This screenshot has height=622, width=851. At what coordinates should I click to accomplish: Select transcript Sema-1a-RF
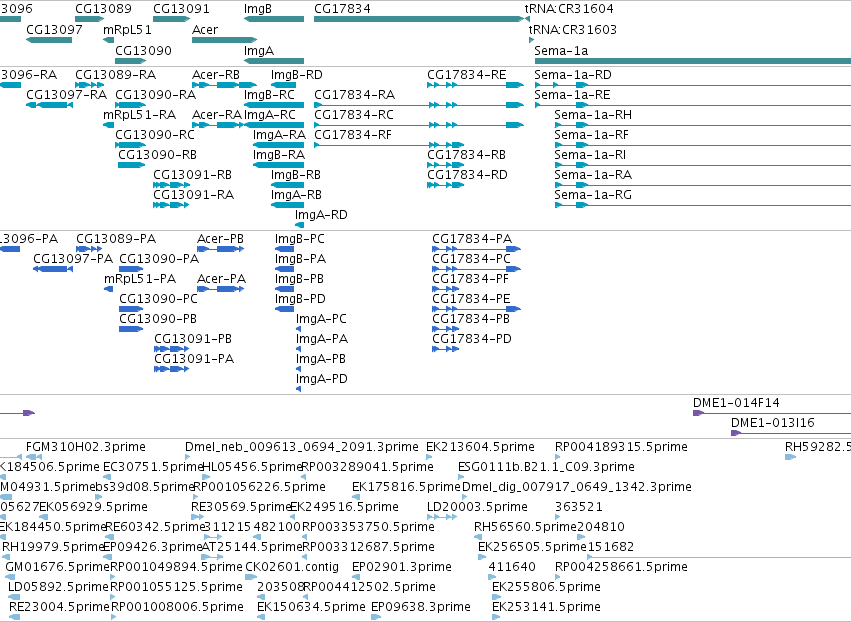pos(592,135)
